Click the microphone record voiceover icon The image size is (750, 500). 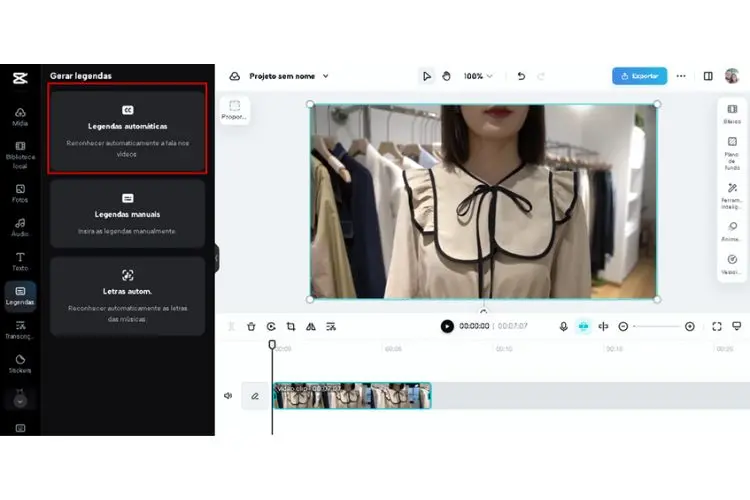563,326
